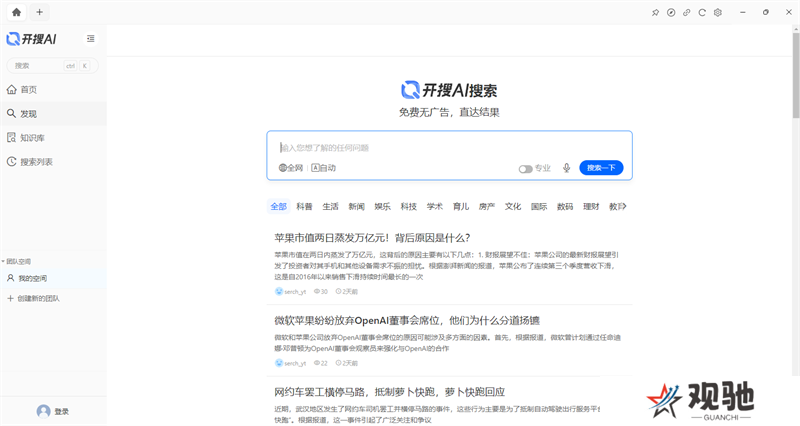This screenshot has width=800, height=426.
Task: Select the 新闻 category tab
Action: click(356, 206)
